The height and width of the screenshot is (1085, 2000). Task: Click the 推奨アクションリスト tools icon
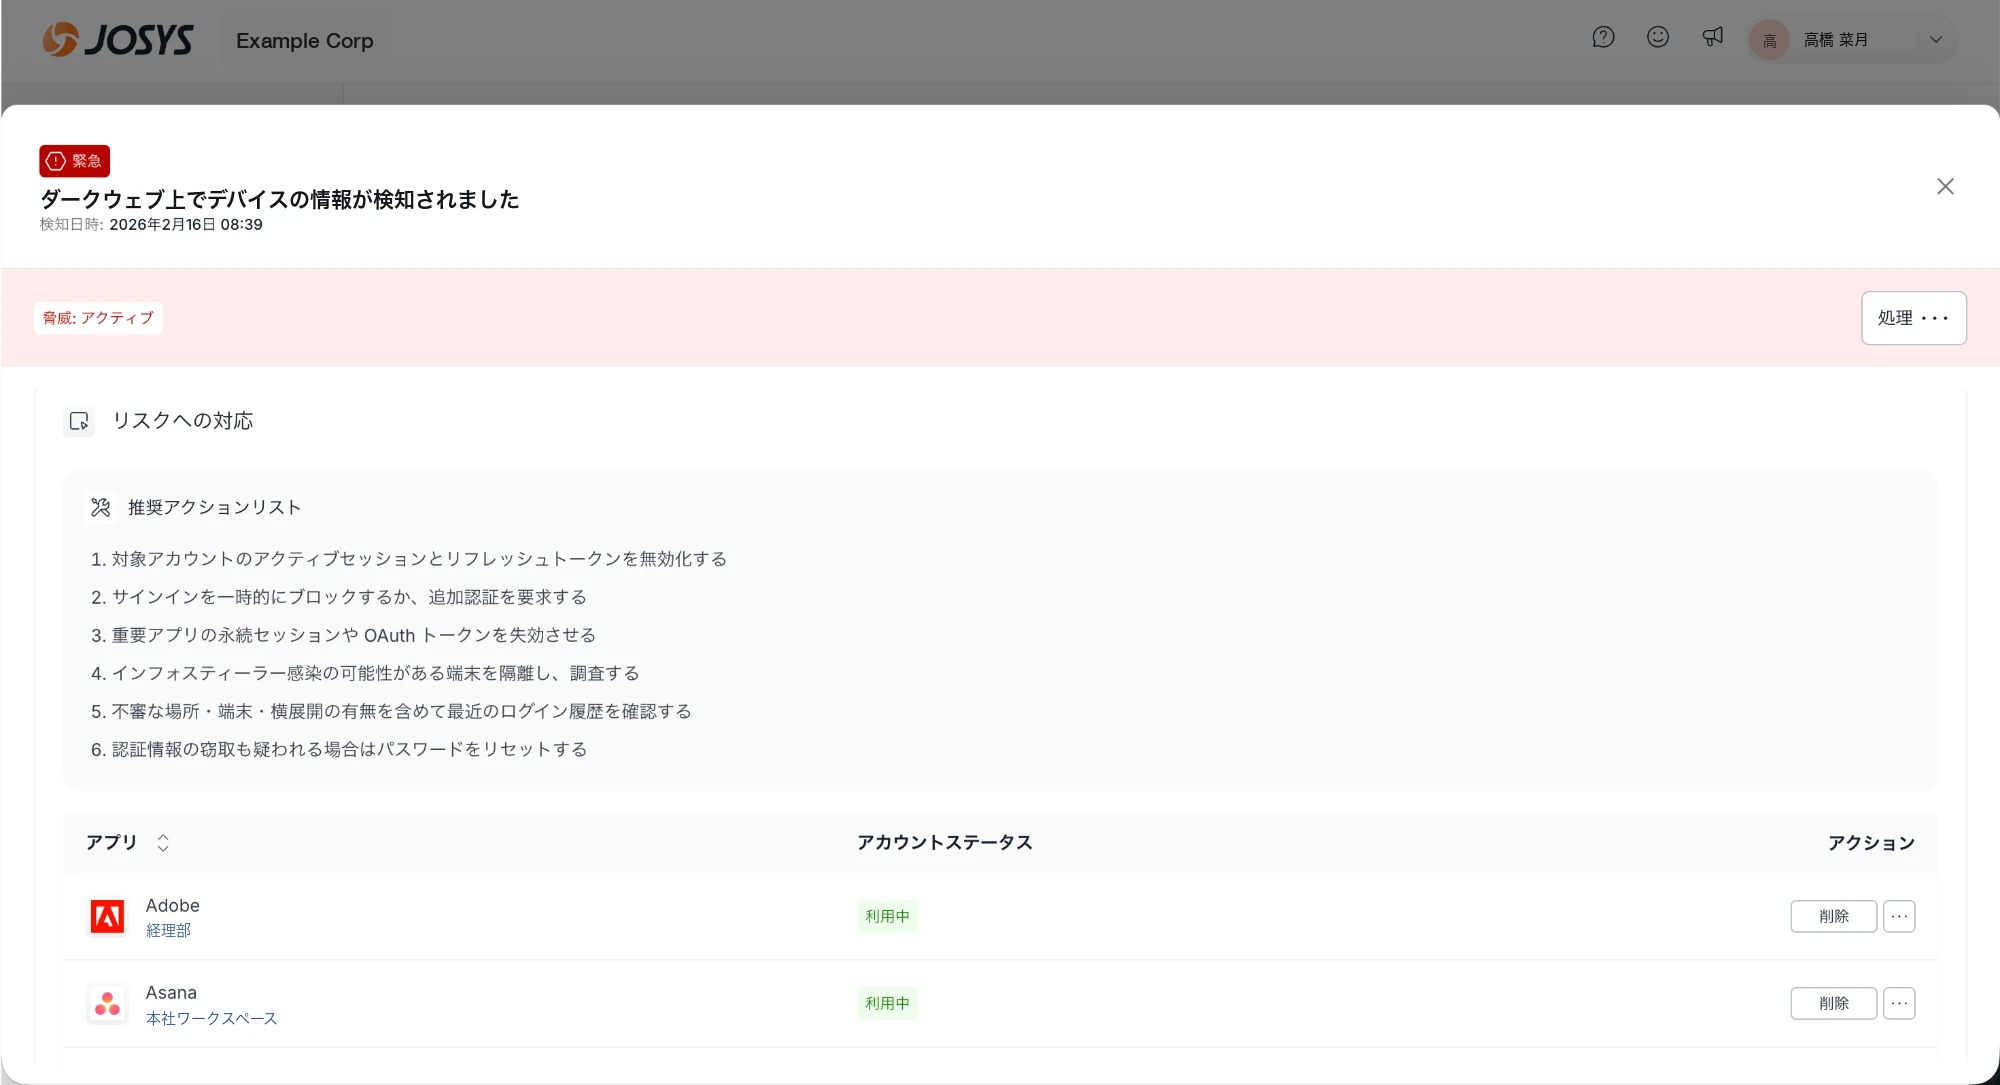pos(100,507)
